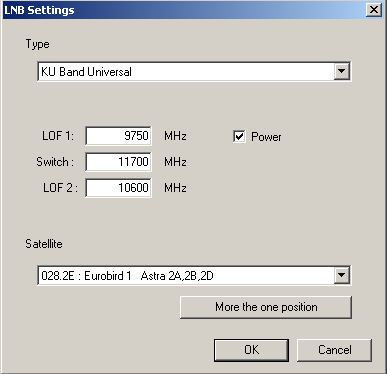The width and height of the screenshot is (387, 374).
Task: Click the Power label text
Action: (266, 137)
